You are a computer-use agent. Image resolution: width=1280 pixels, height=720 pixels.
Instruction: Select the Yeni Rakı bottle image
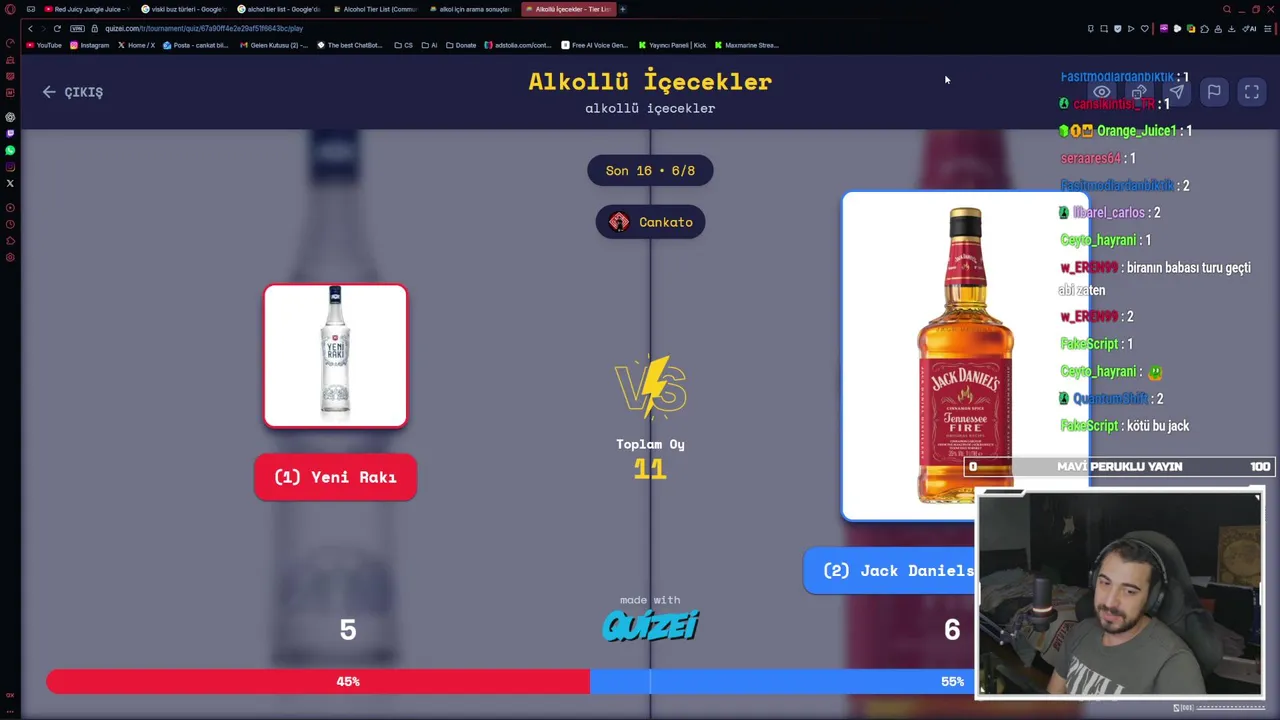(335, 356)
